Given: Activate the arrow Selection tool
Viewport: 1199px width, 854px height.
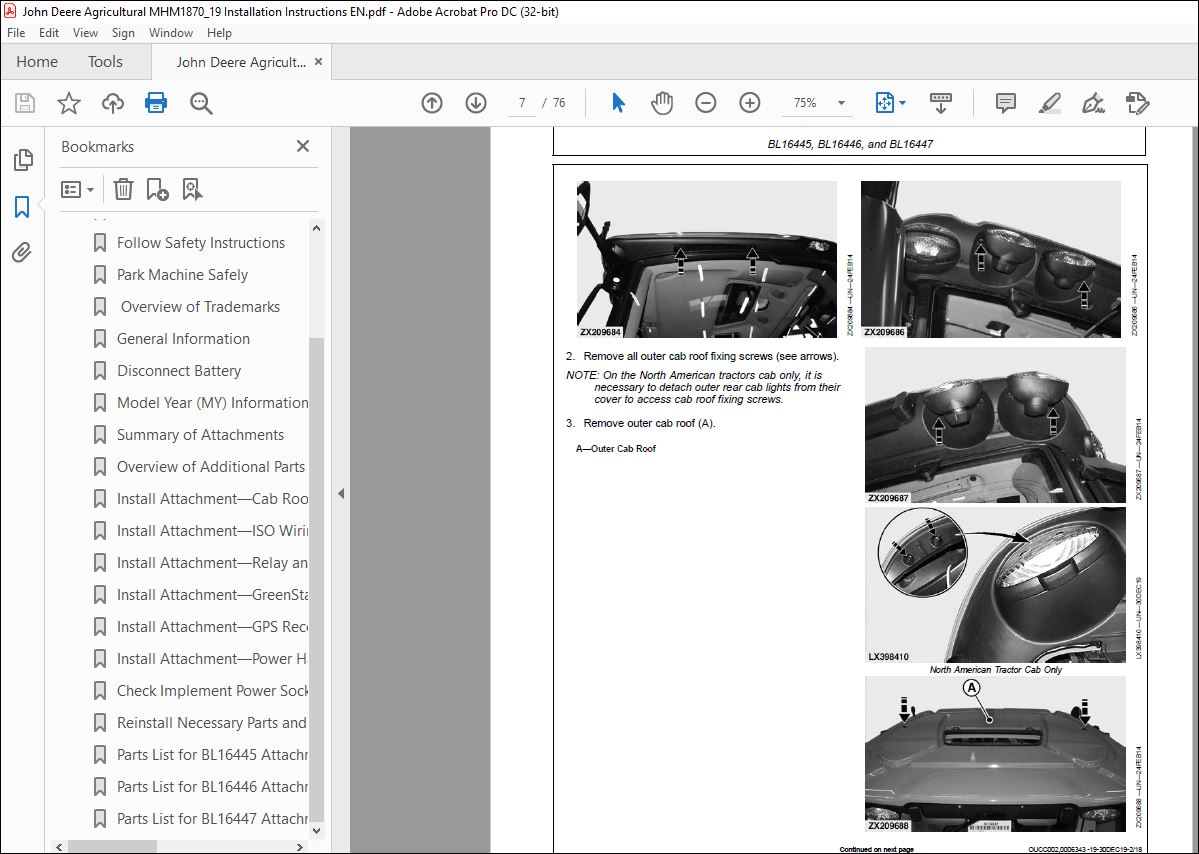Looking at the screenshot, I should [619, 102].
